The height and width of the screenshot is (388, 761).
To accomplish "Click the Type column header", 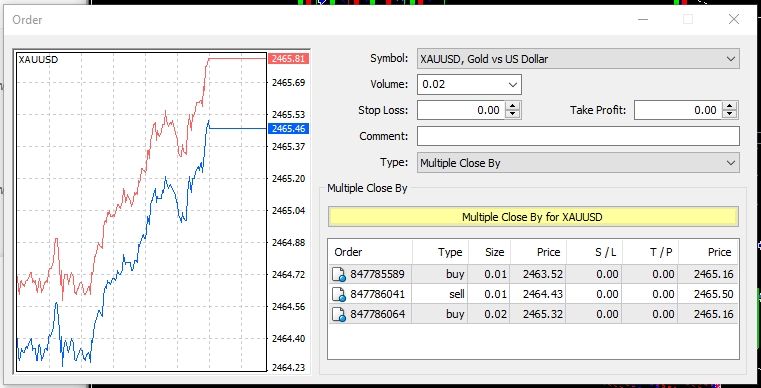I will point(441,252).
